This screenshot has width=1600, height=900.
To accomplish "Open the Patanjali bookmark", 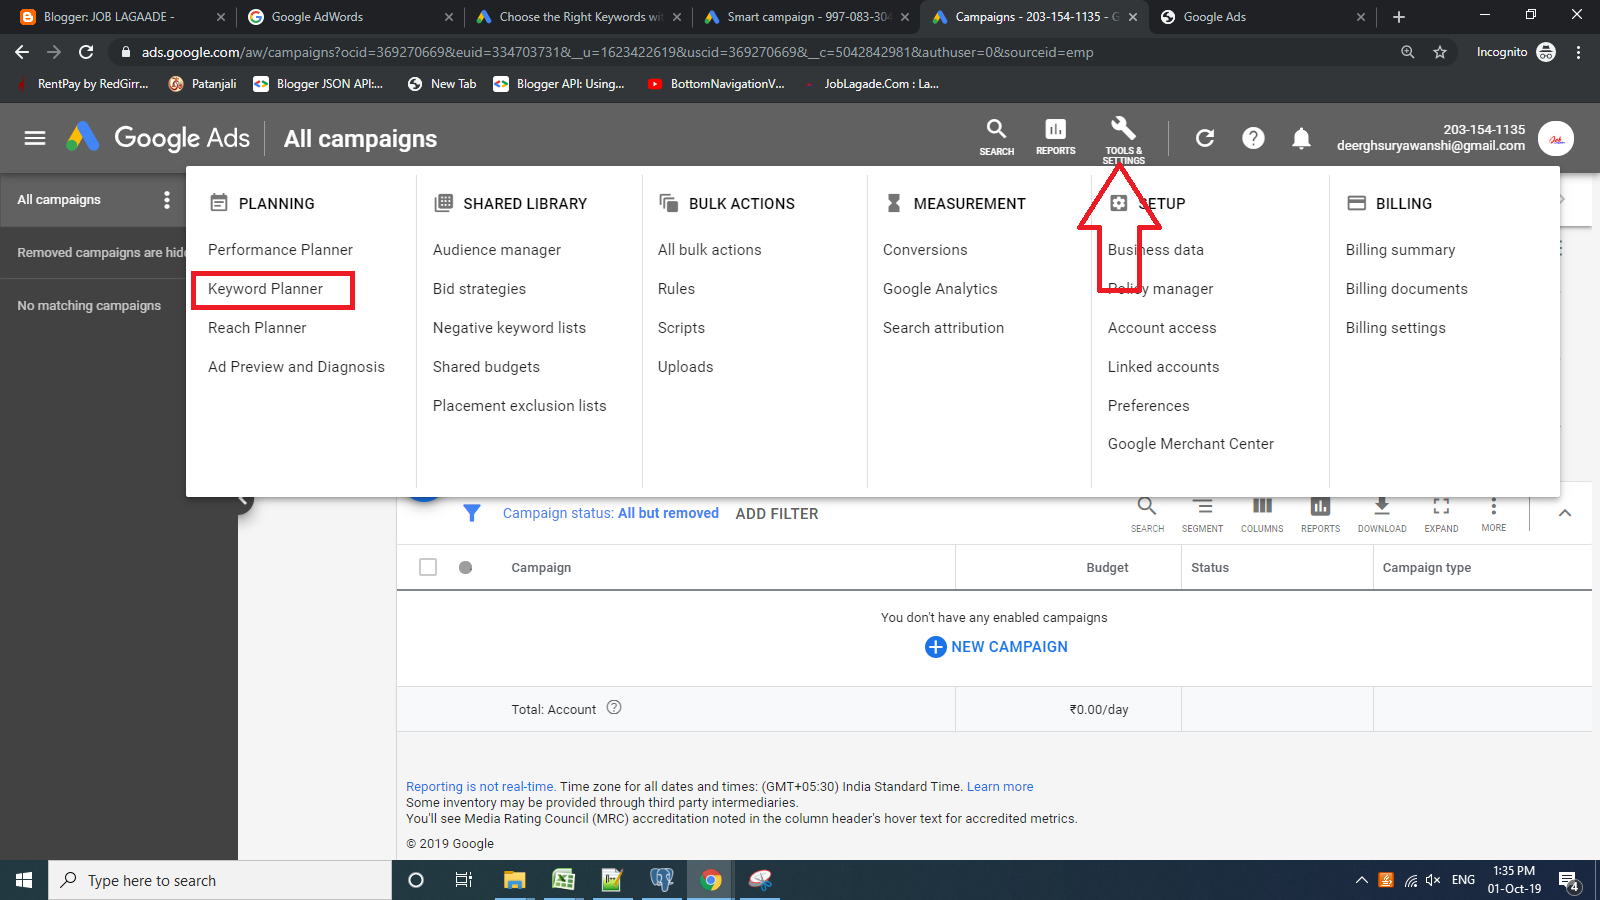I will [x=203, y=84].
